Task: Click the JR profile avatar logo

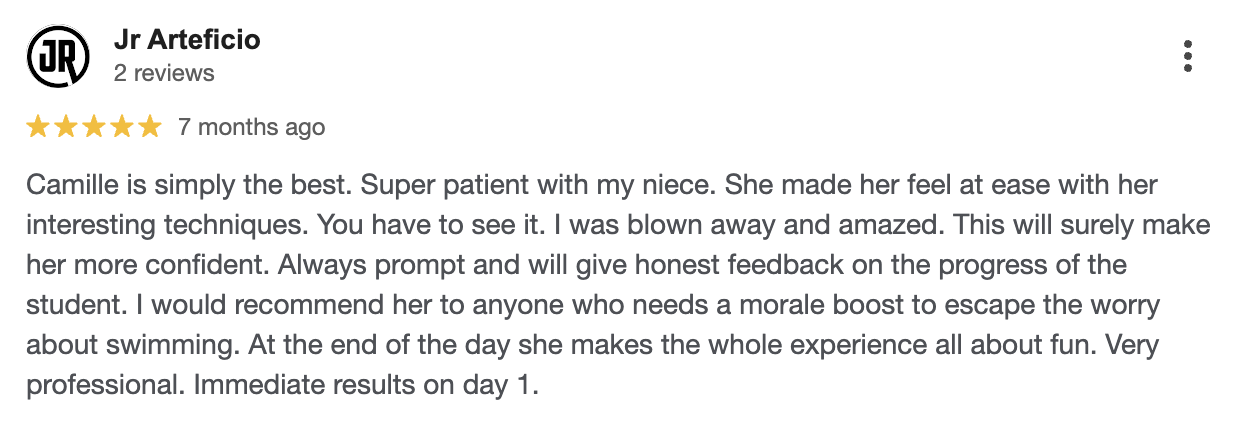Action: click(56, 57)
